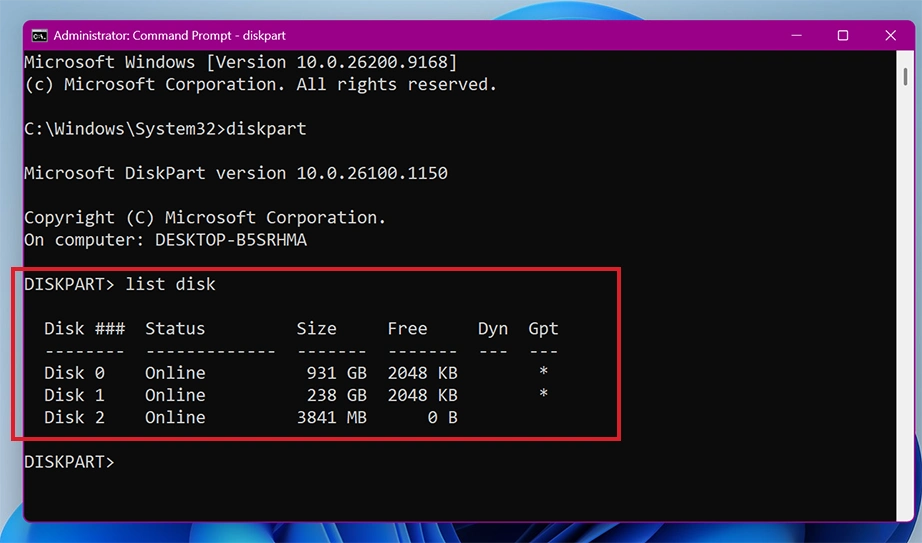Click the 'Free' column header
Viewport: 922px width, 543px height.
coord(407,328)
